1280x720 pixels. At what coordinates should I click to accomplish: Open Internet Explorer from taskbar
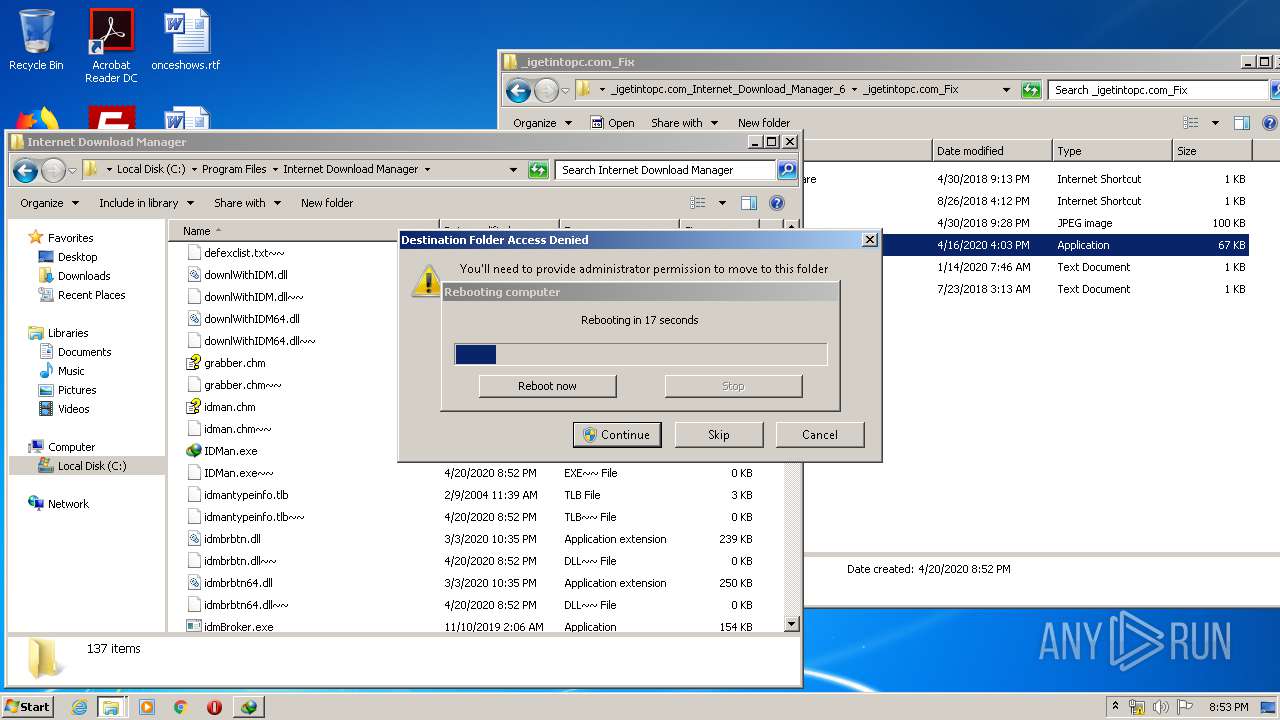pyautogui.click(x=79, y=707)
